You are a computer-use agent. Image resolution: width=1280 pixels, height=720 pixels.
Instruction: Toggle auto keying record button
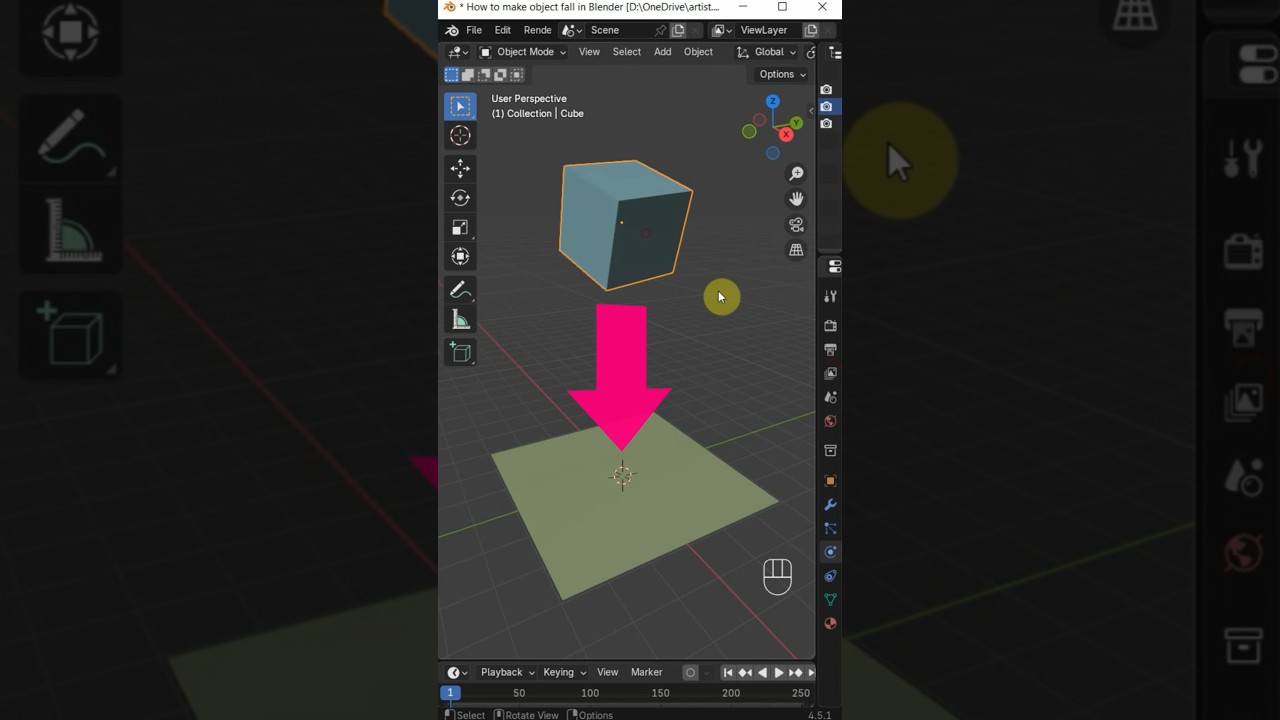[x=690, y=673]
